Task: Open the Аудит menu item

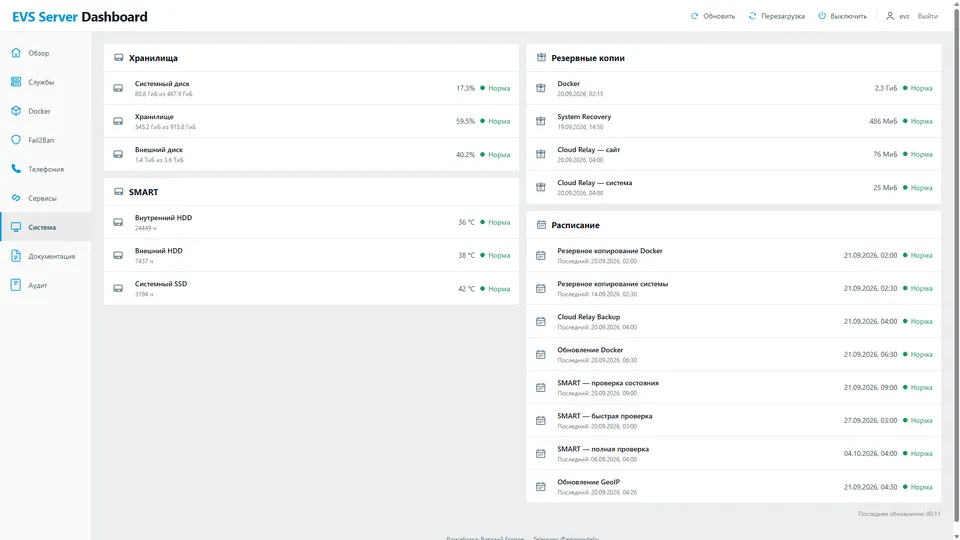Action: pos(46,285)
